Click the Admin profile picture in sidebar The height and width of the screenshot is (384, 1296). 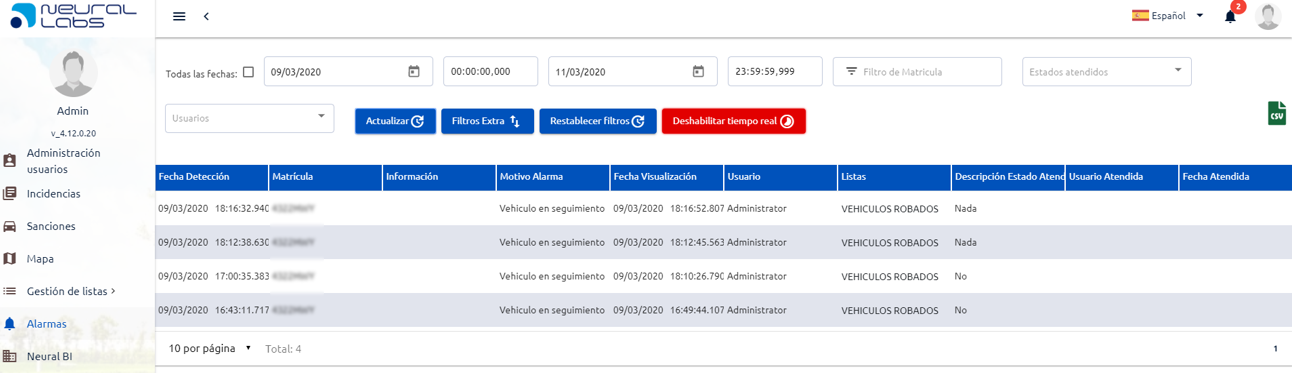pos(73,72)
